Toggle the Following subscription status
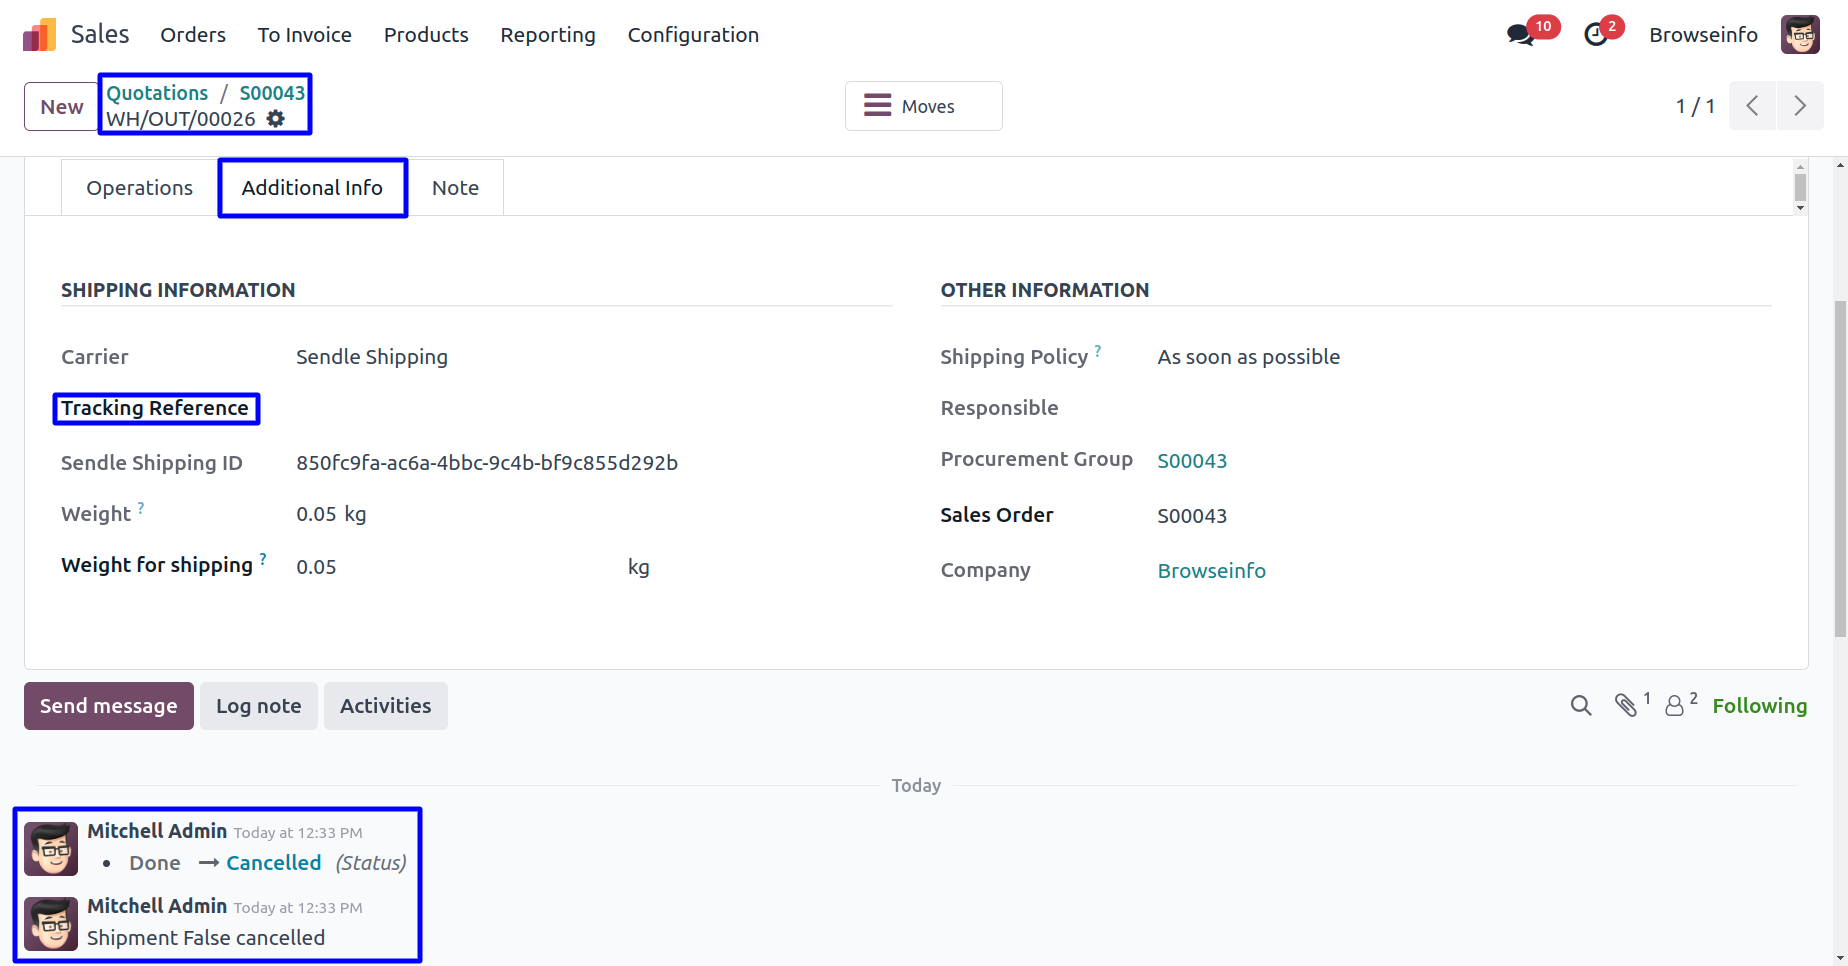The height and width of the screenshot is (966, 1848). coord(1759,706)
